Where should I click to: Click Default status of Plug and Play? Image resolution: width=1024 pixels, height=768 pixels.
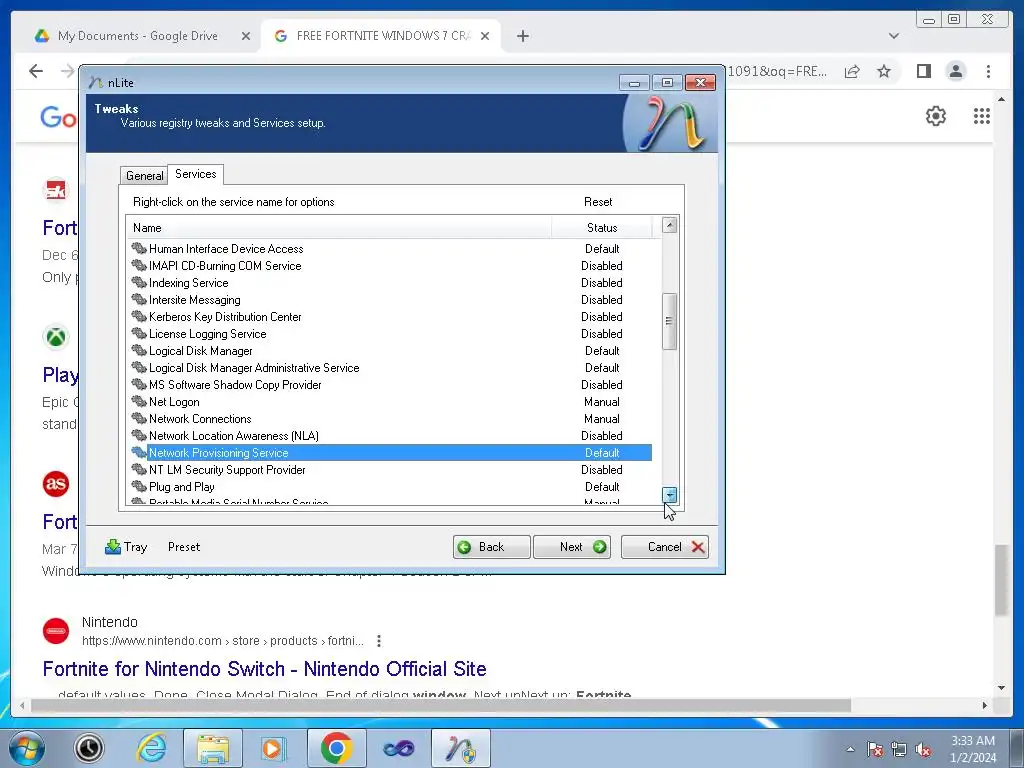601,487
